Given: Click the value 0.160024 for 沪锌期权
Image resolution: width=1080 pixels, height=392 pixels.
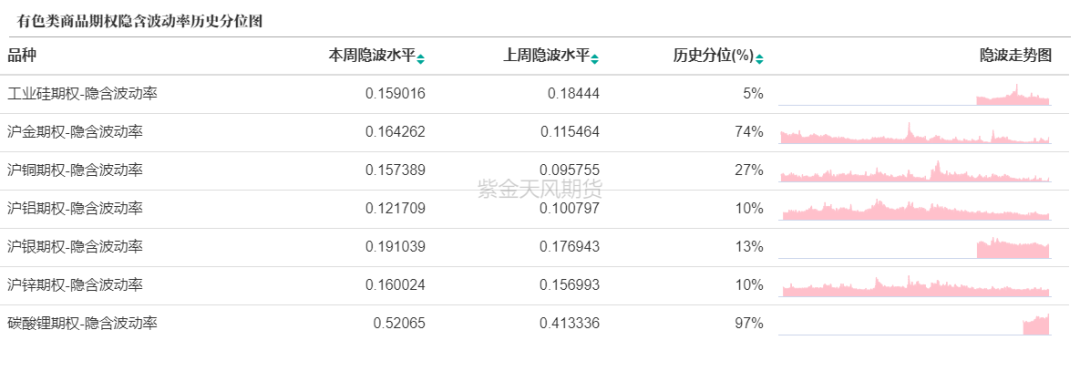Looking at the screenshot, I should 395,285.
